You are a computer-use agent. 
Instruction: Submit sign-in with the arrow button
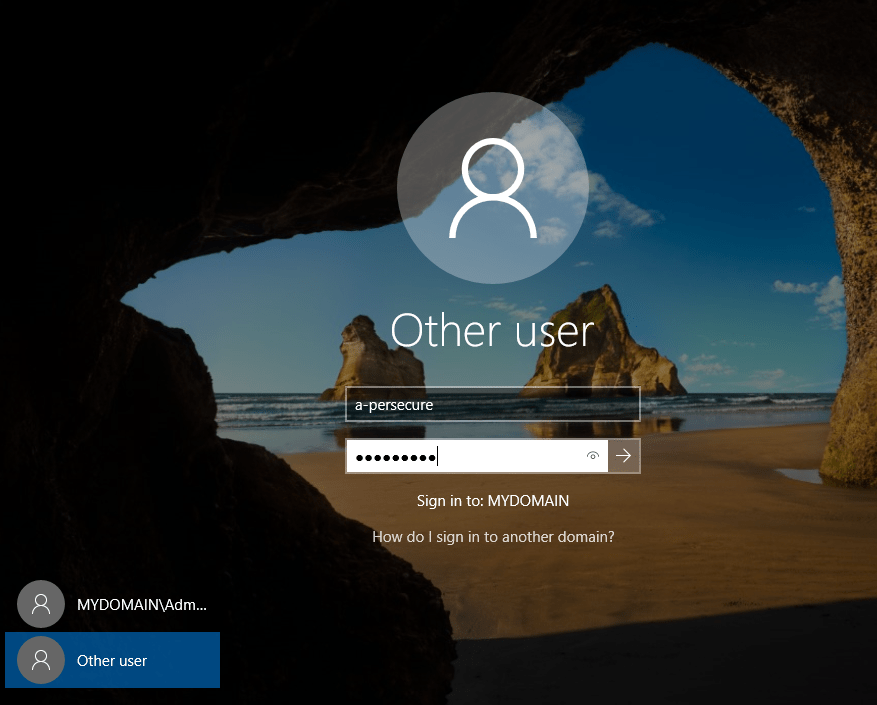click(x=624, y=456)
